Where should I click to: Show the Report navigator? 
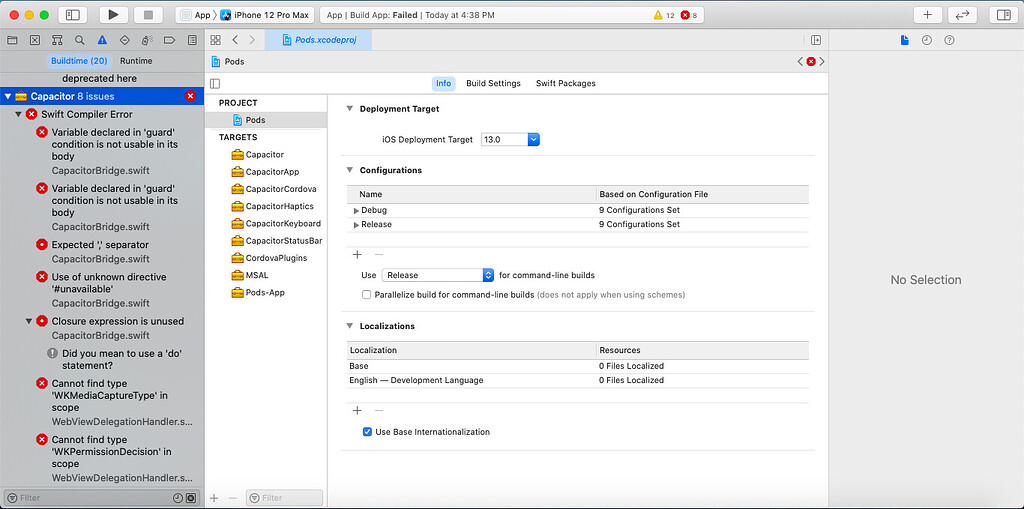(x=192, y=40)
